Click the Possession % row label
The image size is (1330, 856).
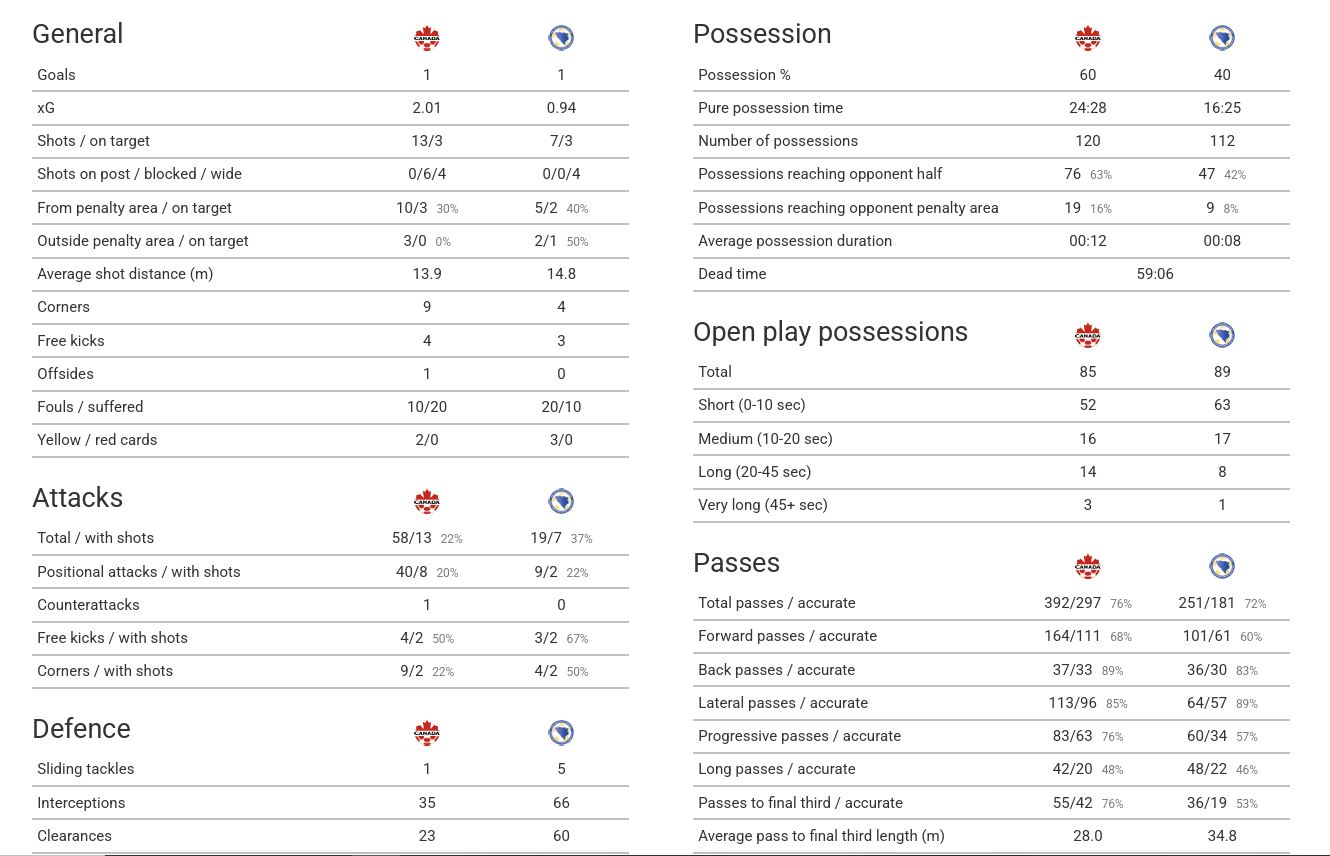[x=744, y=75]
